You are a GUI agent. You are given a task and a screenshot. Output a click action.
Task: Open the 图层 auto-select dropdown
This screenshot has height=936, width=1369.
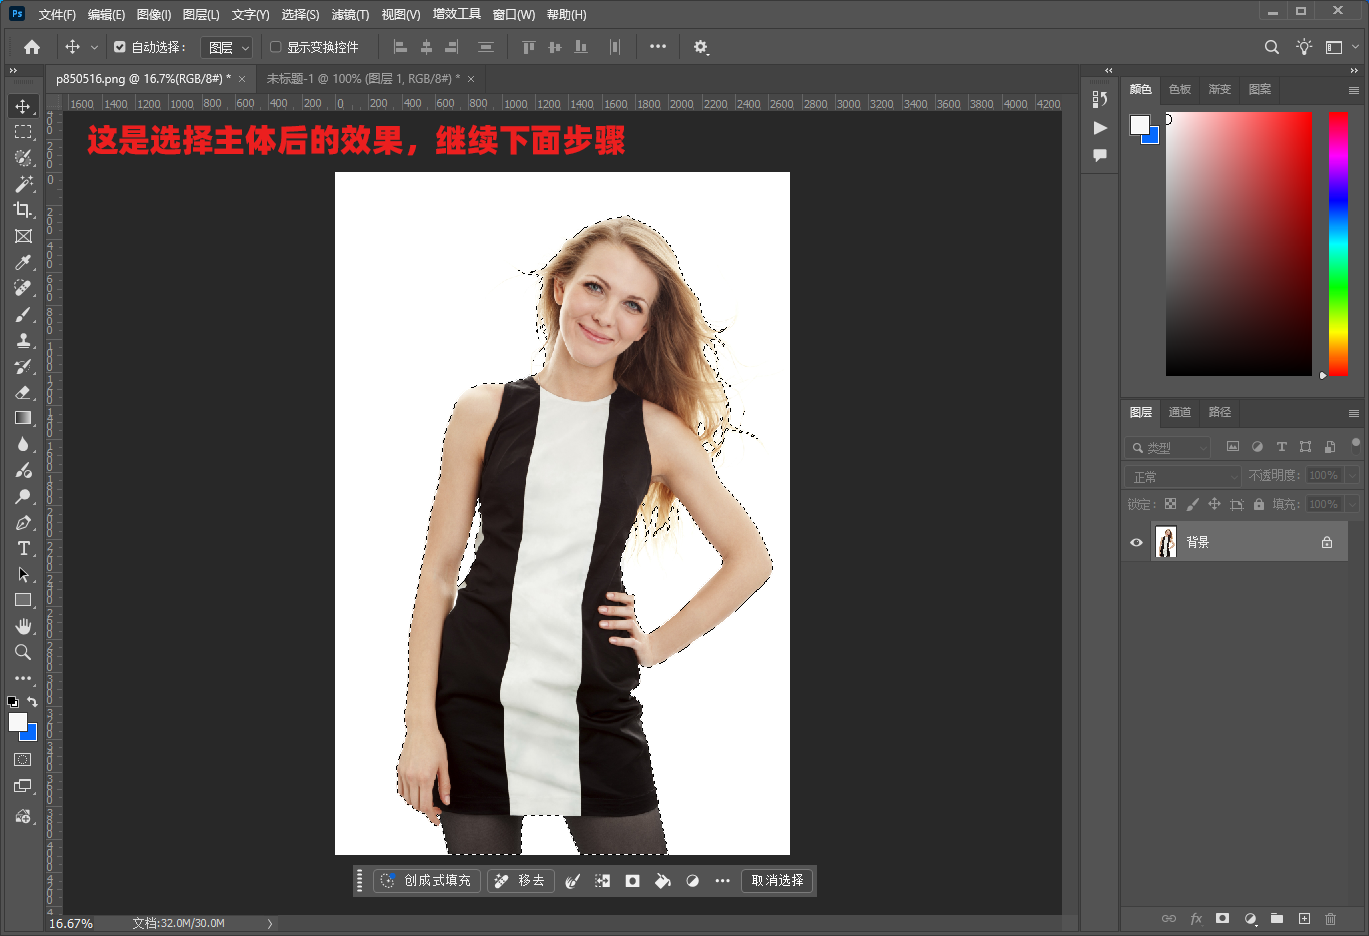(227, 47)
